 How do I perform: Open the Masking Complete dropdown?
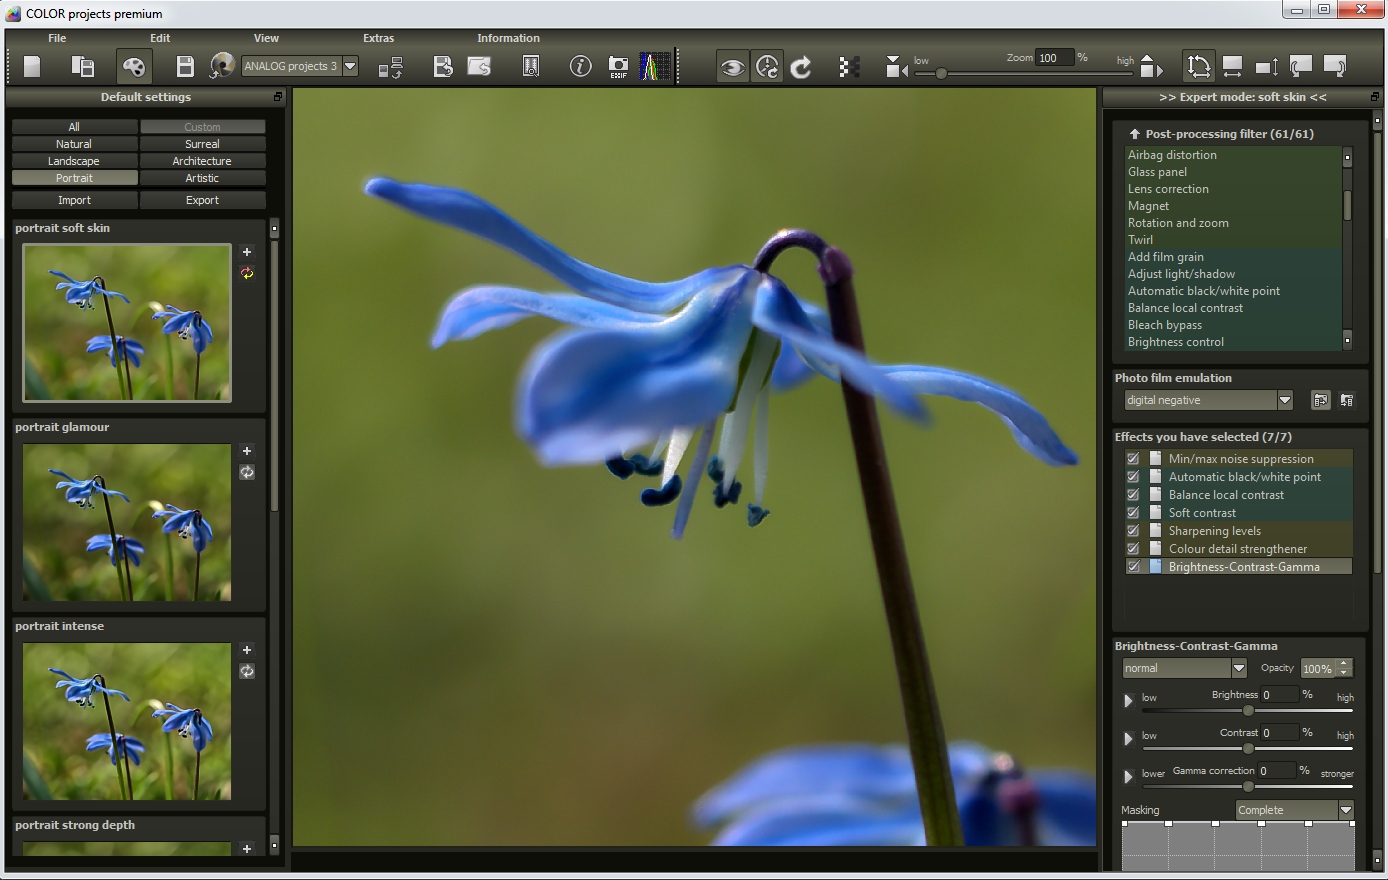[x=1345, y=810]
